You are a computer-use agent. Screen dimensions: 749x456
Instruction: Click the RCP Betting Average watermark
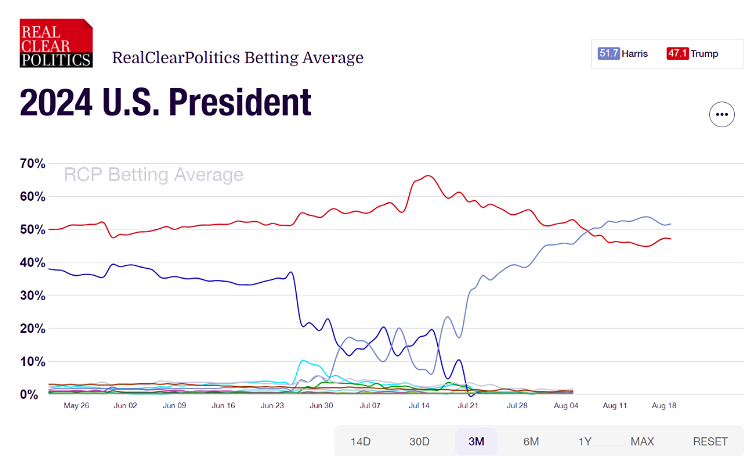pyautogui.click(x=153, y=175)
